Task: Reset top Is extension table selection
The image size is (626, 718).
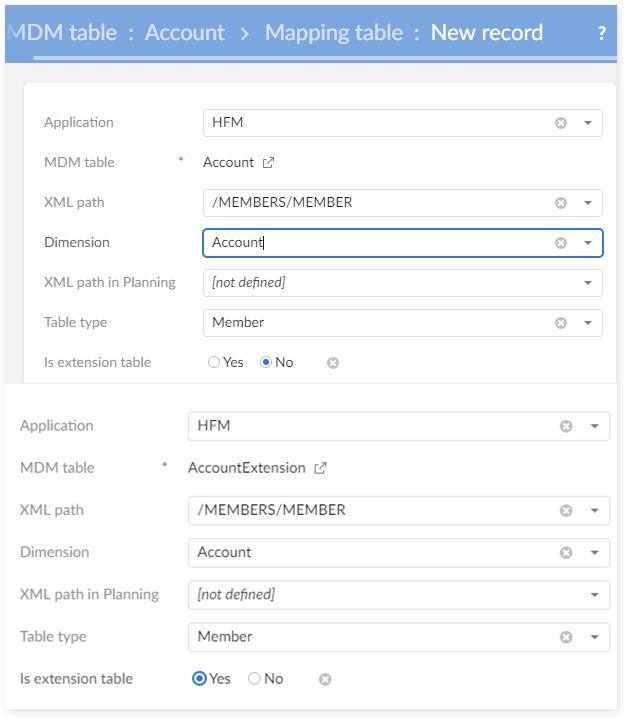Action: pyautogui.click(x=333, y=363)
